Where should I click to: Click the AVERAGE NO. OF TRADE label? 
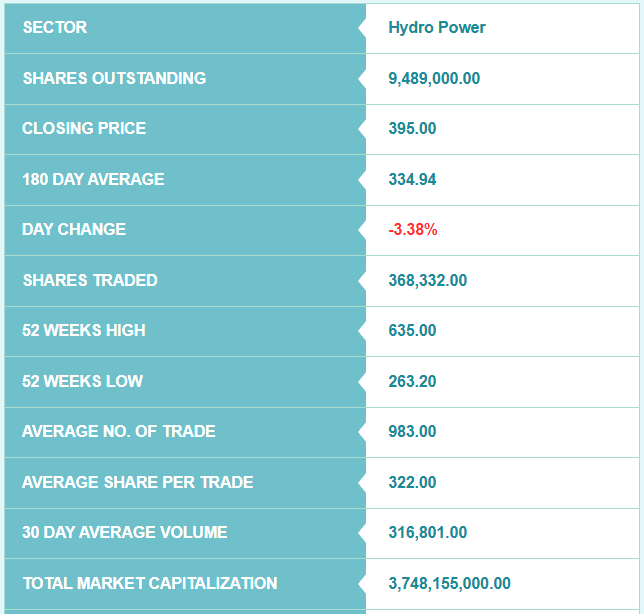[x=119, y=432]
